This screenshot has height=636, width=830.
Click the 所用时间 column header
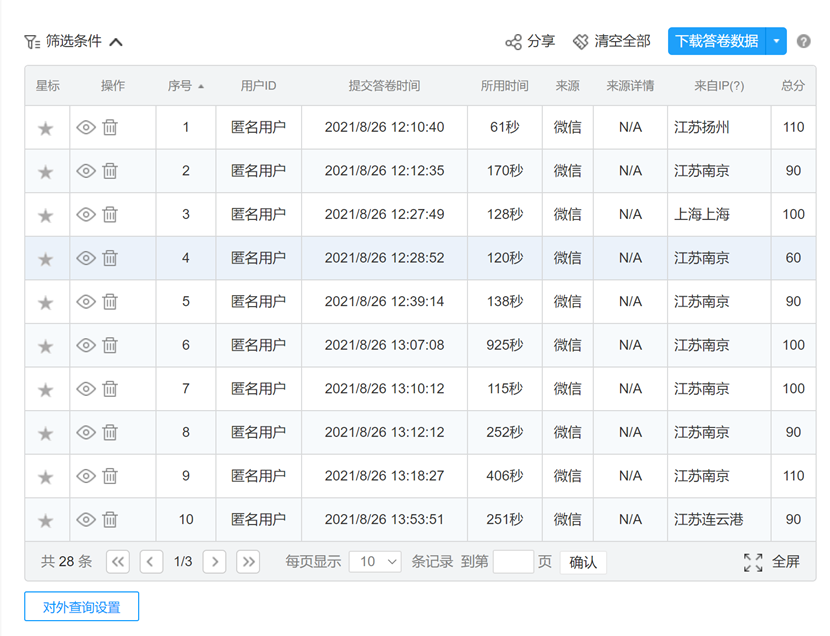504,87
